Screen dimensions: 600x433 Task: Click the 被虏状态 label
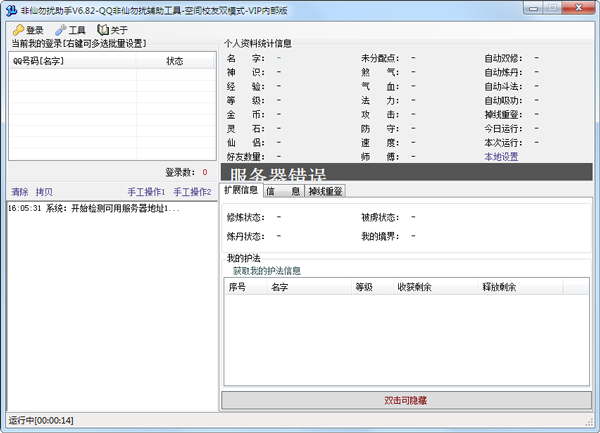point(380,218)
